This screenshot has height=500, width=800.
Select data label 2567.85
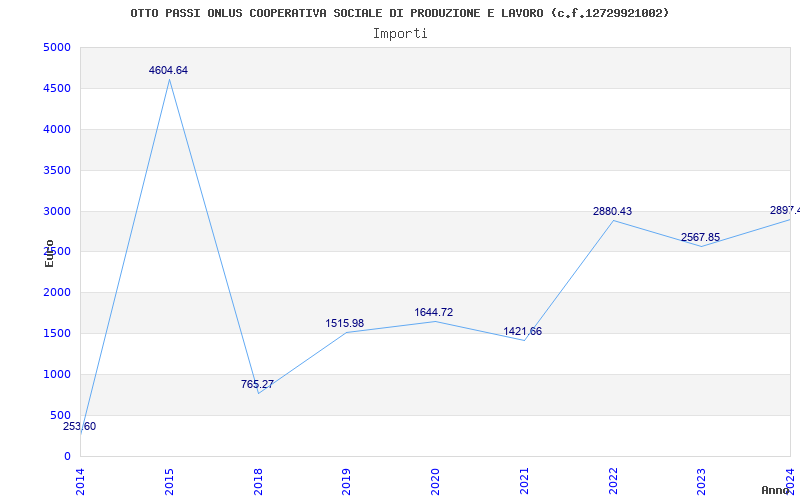pyautogui.click(x=701, y=237)
